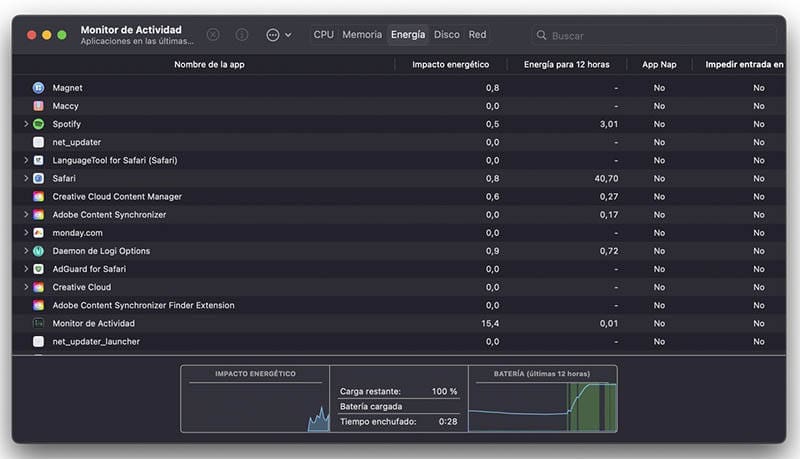
Task: Click the monday.com app icon
Action: click(38, 232)
